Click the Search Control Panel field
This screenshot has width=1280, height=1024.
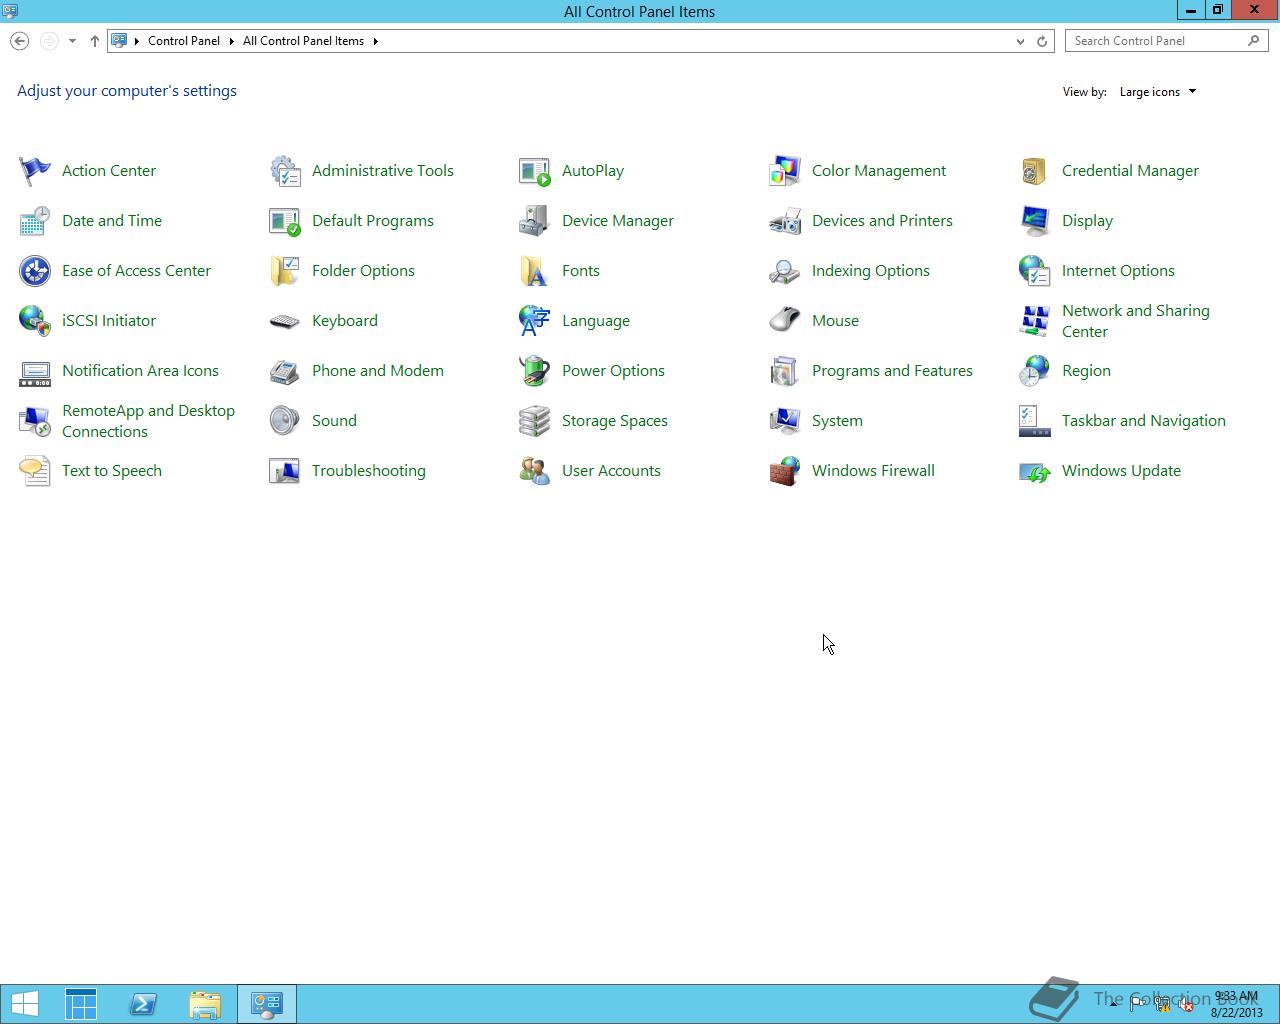pyautogui.click(x=1166, y=41)
